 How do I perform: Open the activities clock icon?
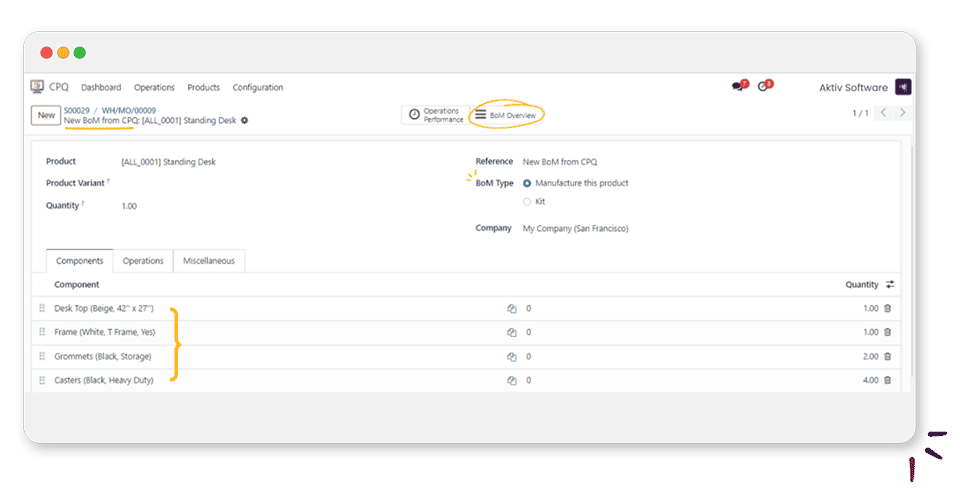tap(764, 87)
